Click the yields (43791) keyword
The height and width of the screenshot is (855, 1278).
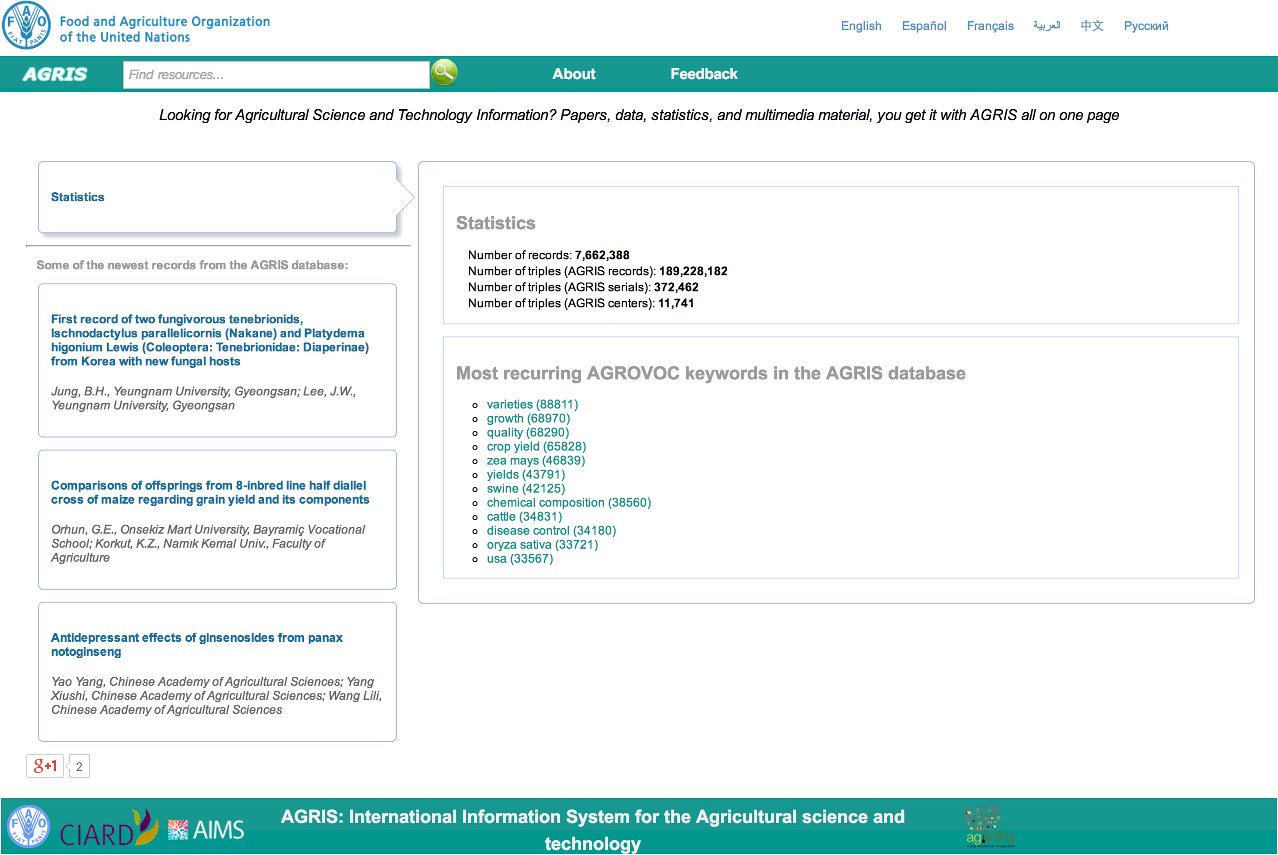(526, 475)
